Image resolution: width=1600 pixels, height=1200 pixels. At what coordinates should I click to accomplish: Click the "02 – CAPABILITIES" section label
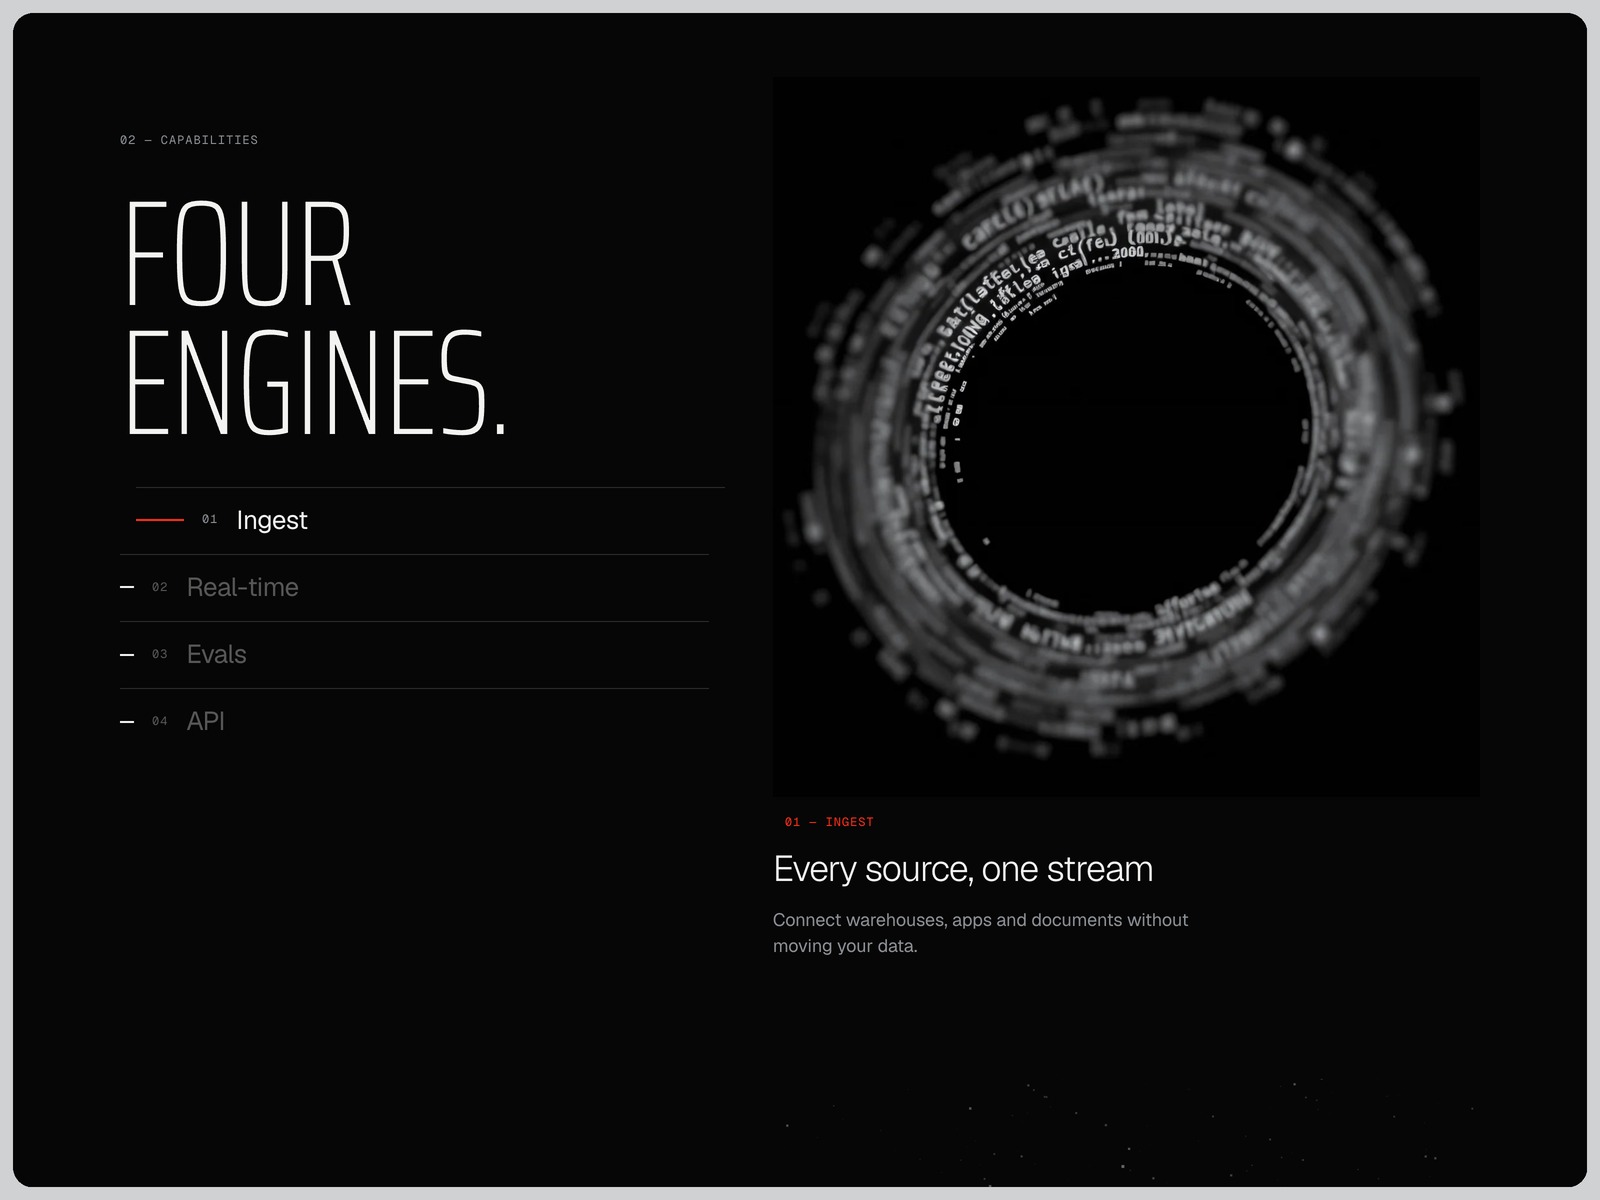click(x=189, y=140)
